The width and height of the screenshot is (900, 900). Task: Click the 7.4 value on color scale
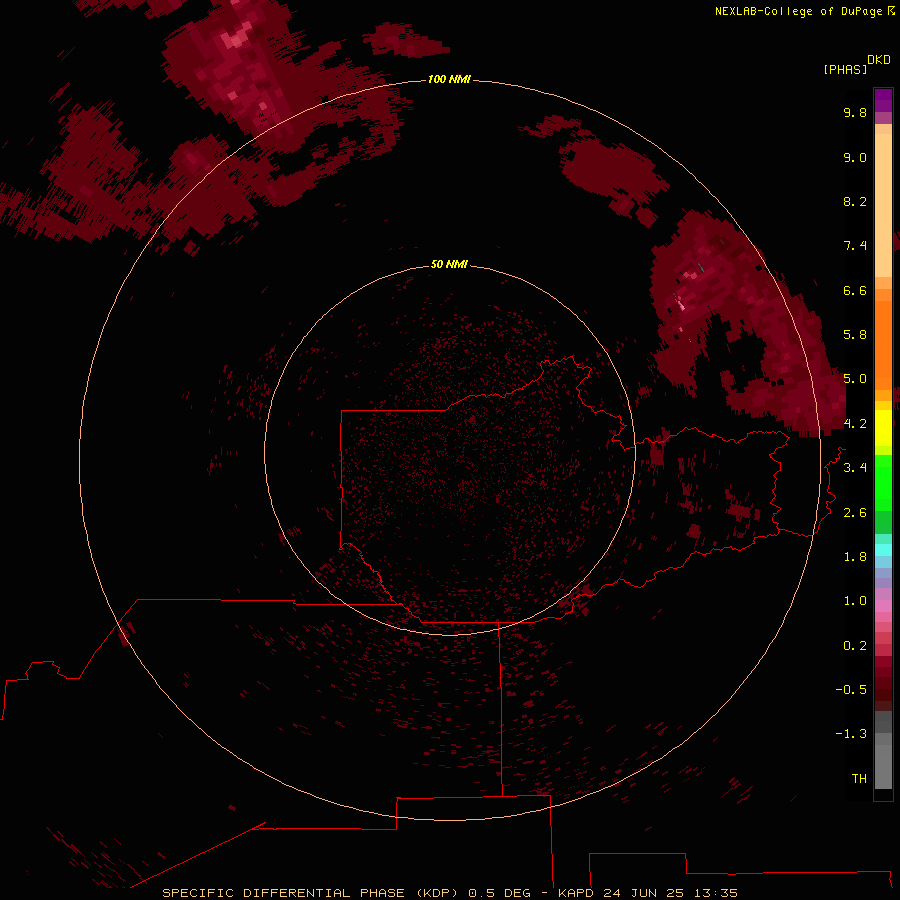855,246
